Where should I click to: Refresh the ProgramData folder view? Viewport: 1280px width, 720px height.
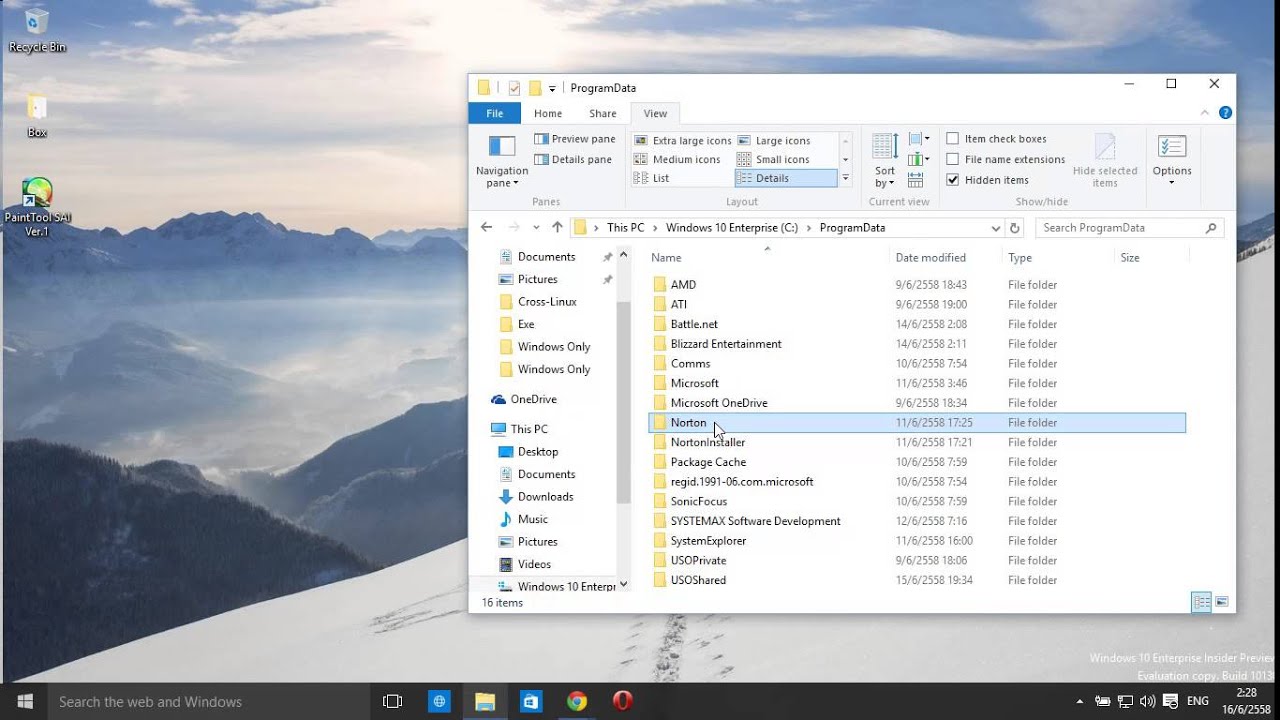(x=1015, y=228)
